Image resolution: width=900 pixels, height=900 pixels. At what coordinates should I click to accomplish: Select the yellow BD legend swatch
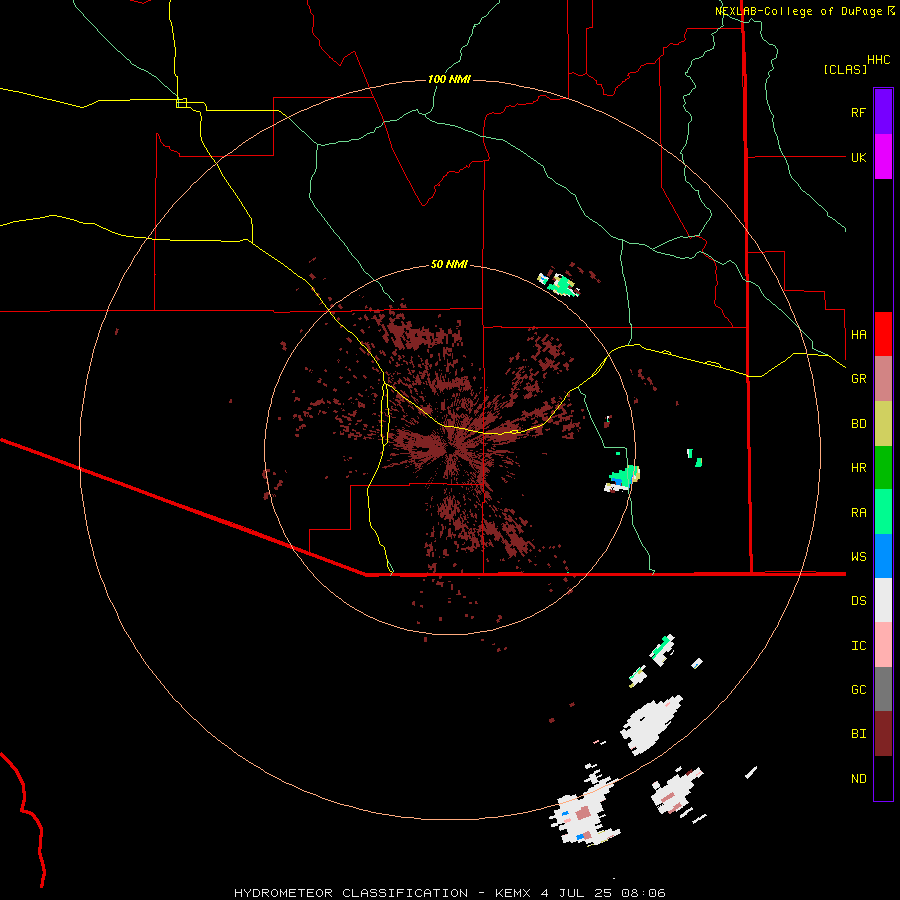coord(883,424)
